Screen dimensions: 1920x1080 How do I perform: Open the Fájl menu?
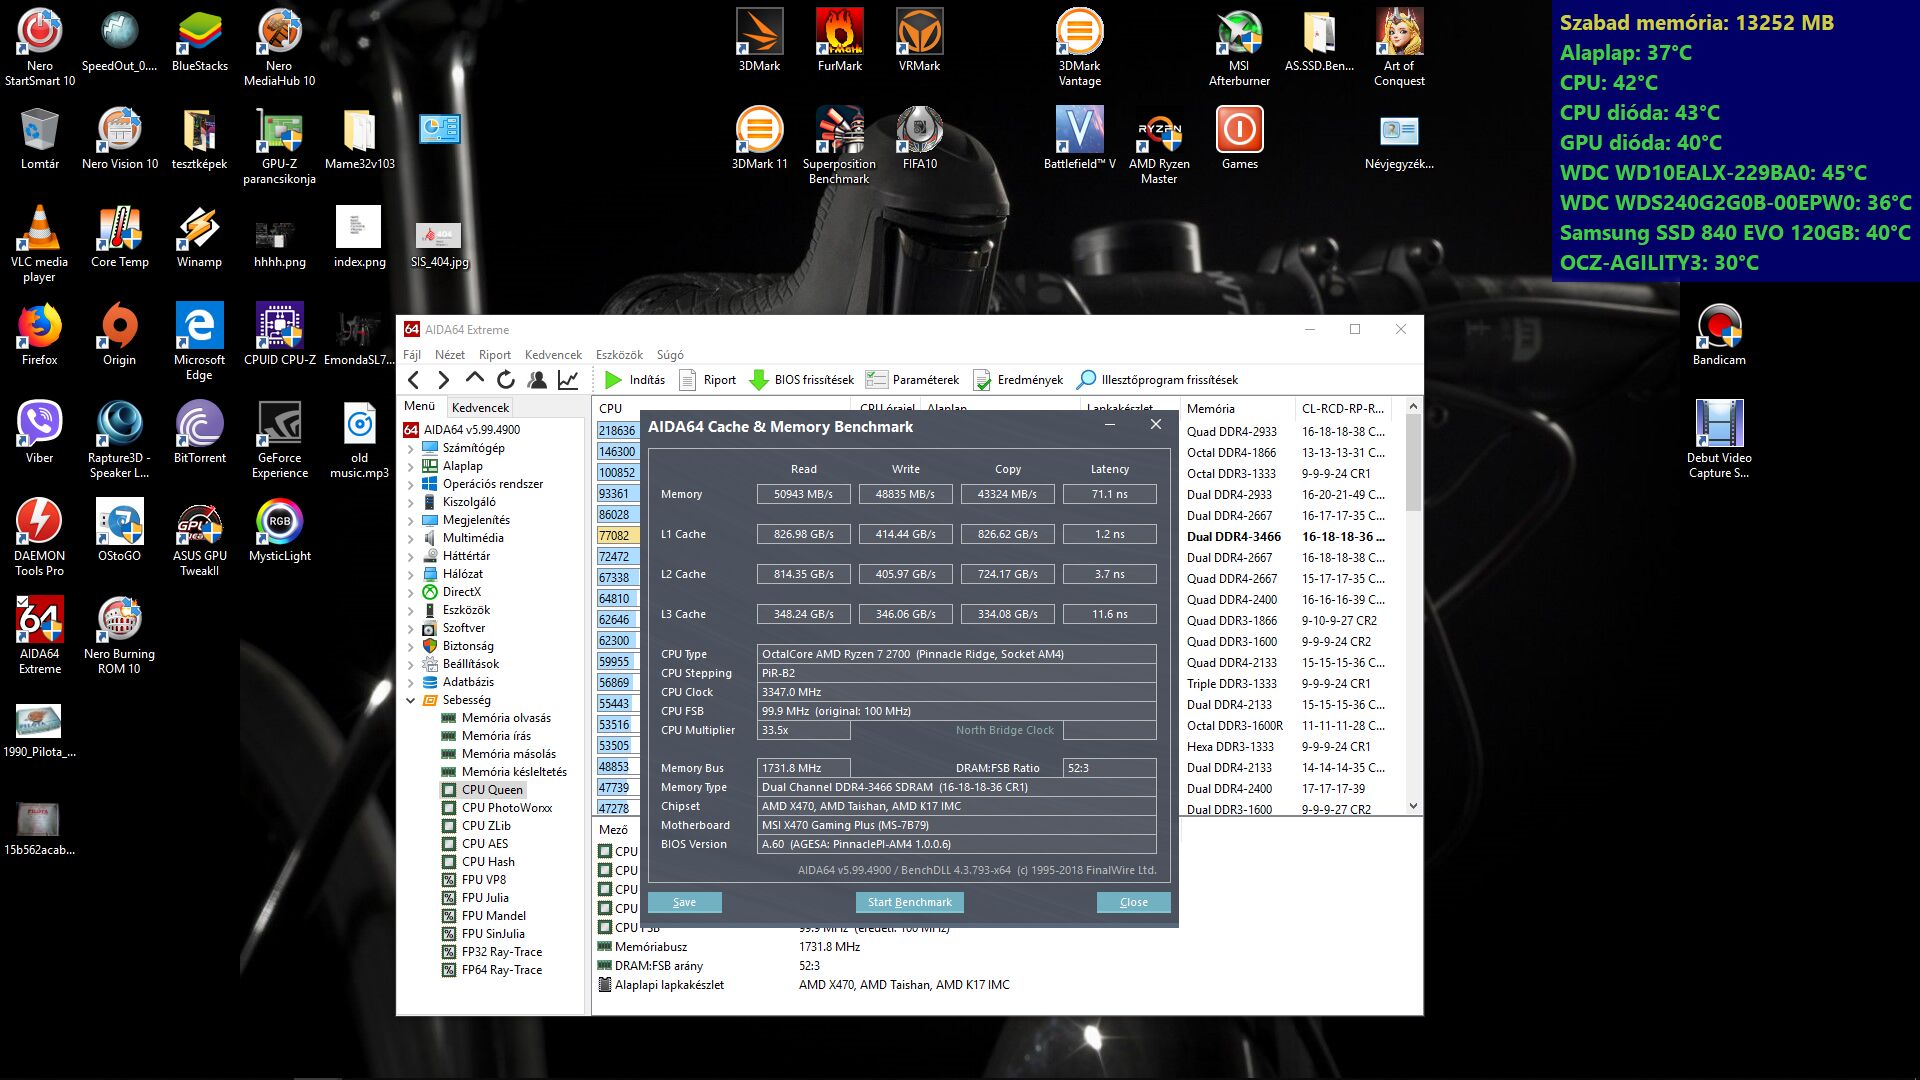pyautogui.click(x=411, y=355)
